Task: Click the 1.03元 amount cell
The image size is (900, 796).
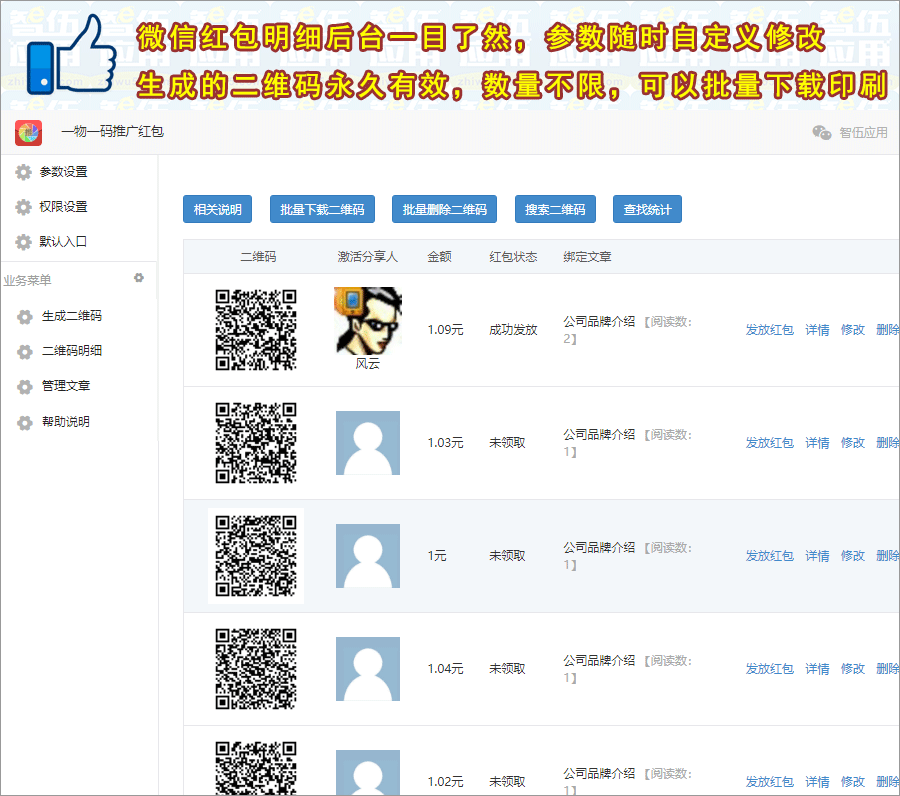Action: pos(445,443)
